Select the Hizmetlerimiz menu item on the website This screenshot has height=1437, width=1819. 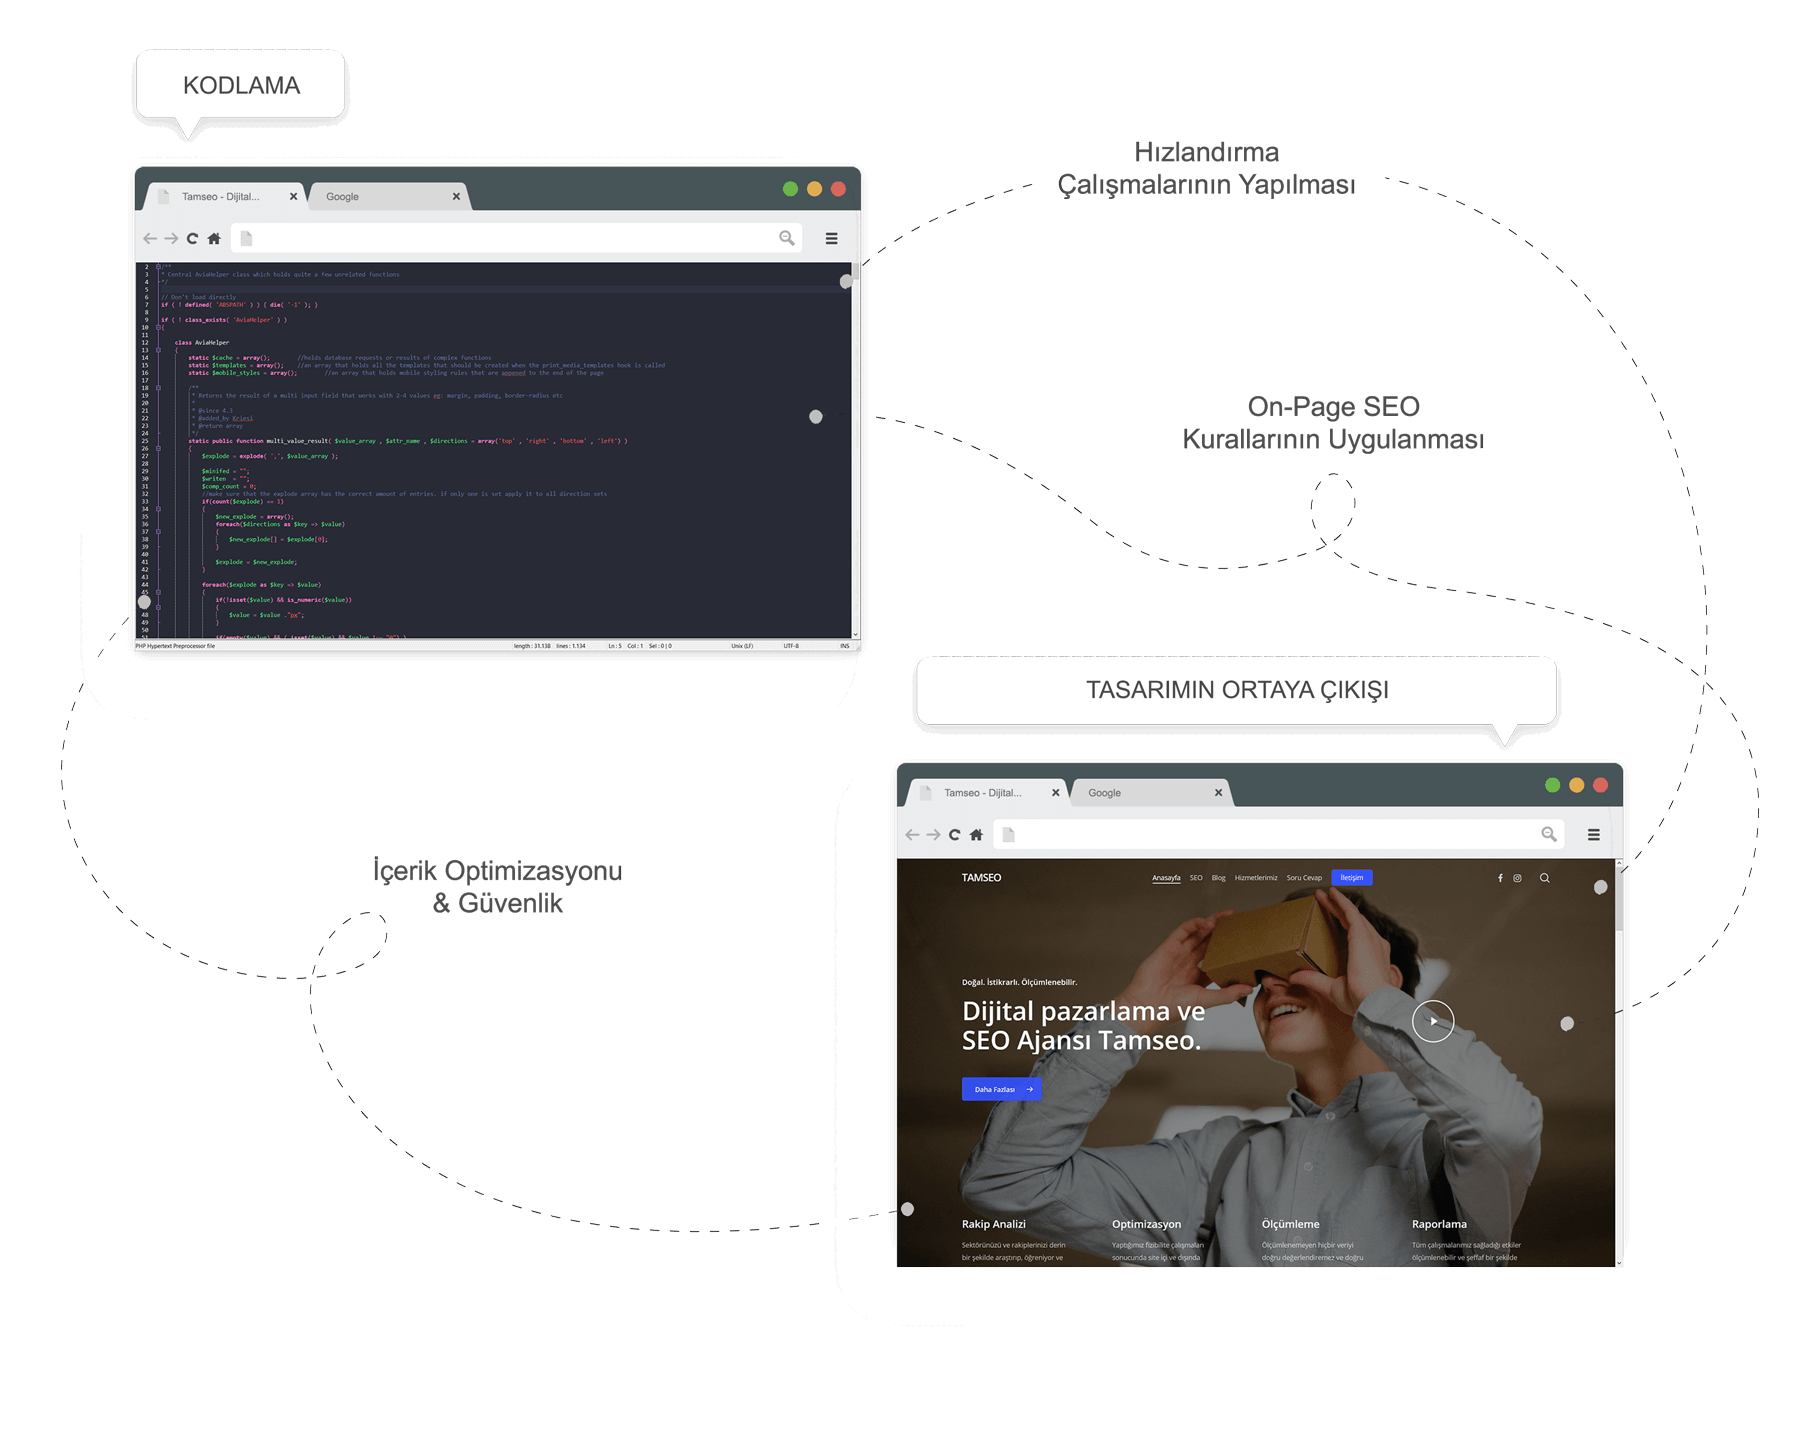[1256, 878]
